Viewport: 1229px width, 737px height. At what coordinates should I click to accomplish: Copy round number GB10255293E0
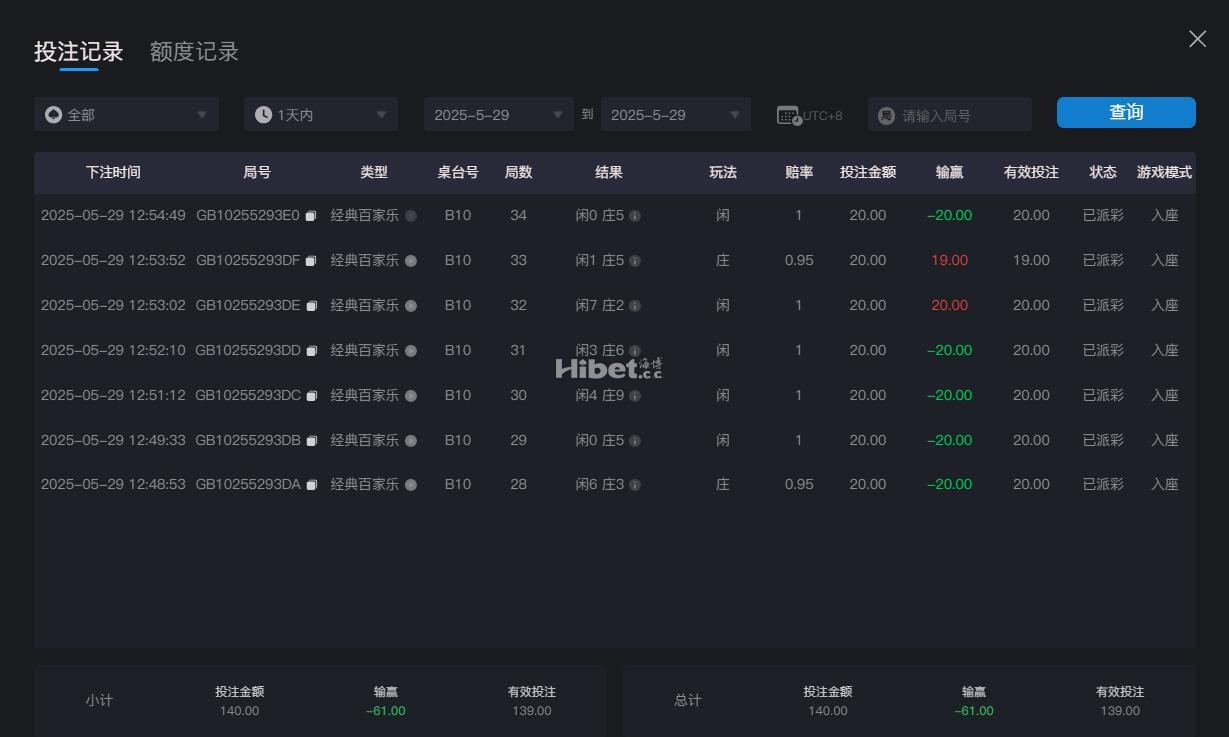pyautogui.click(x=311, y=216)
